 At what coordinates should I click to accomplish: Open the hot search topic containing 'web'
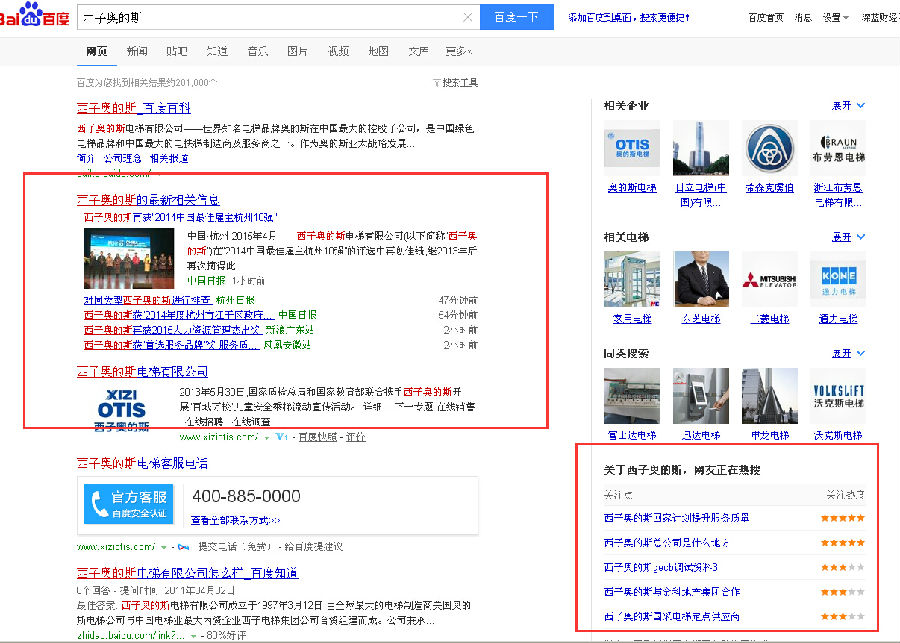pyautogui.click(x=661, y=567)
